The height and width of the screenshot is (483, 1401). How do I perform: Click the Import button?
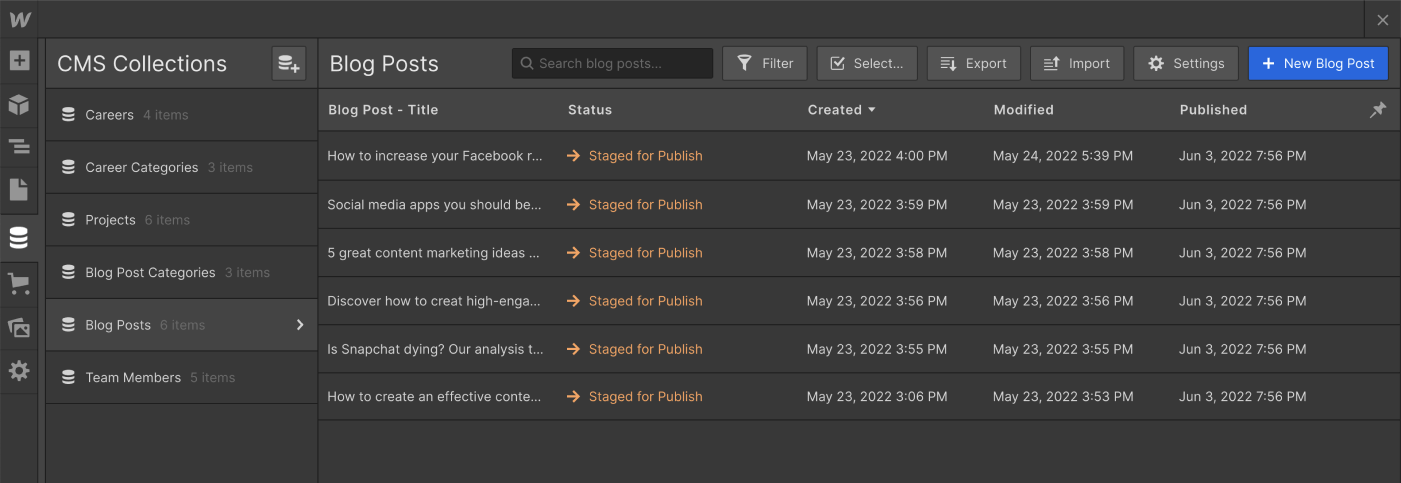click(1076, 63)
